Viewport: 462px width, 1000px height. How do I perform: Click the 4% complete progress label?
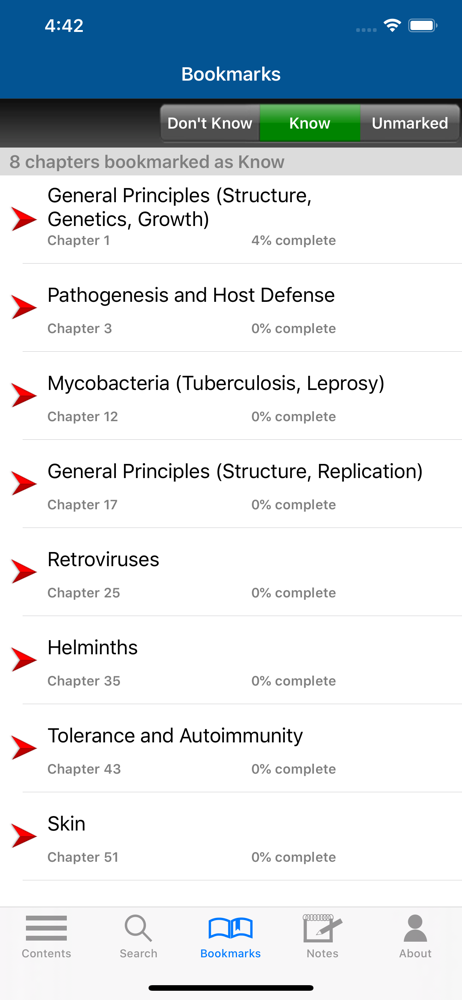[x=294, y=240]
